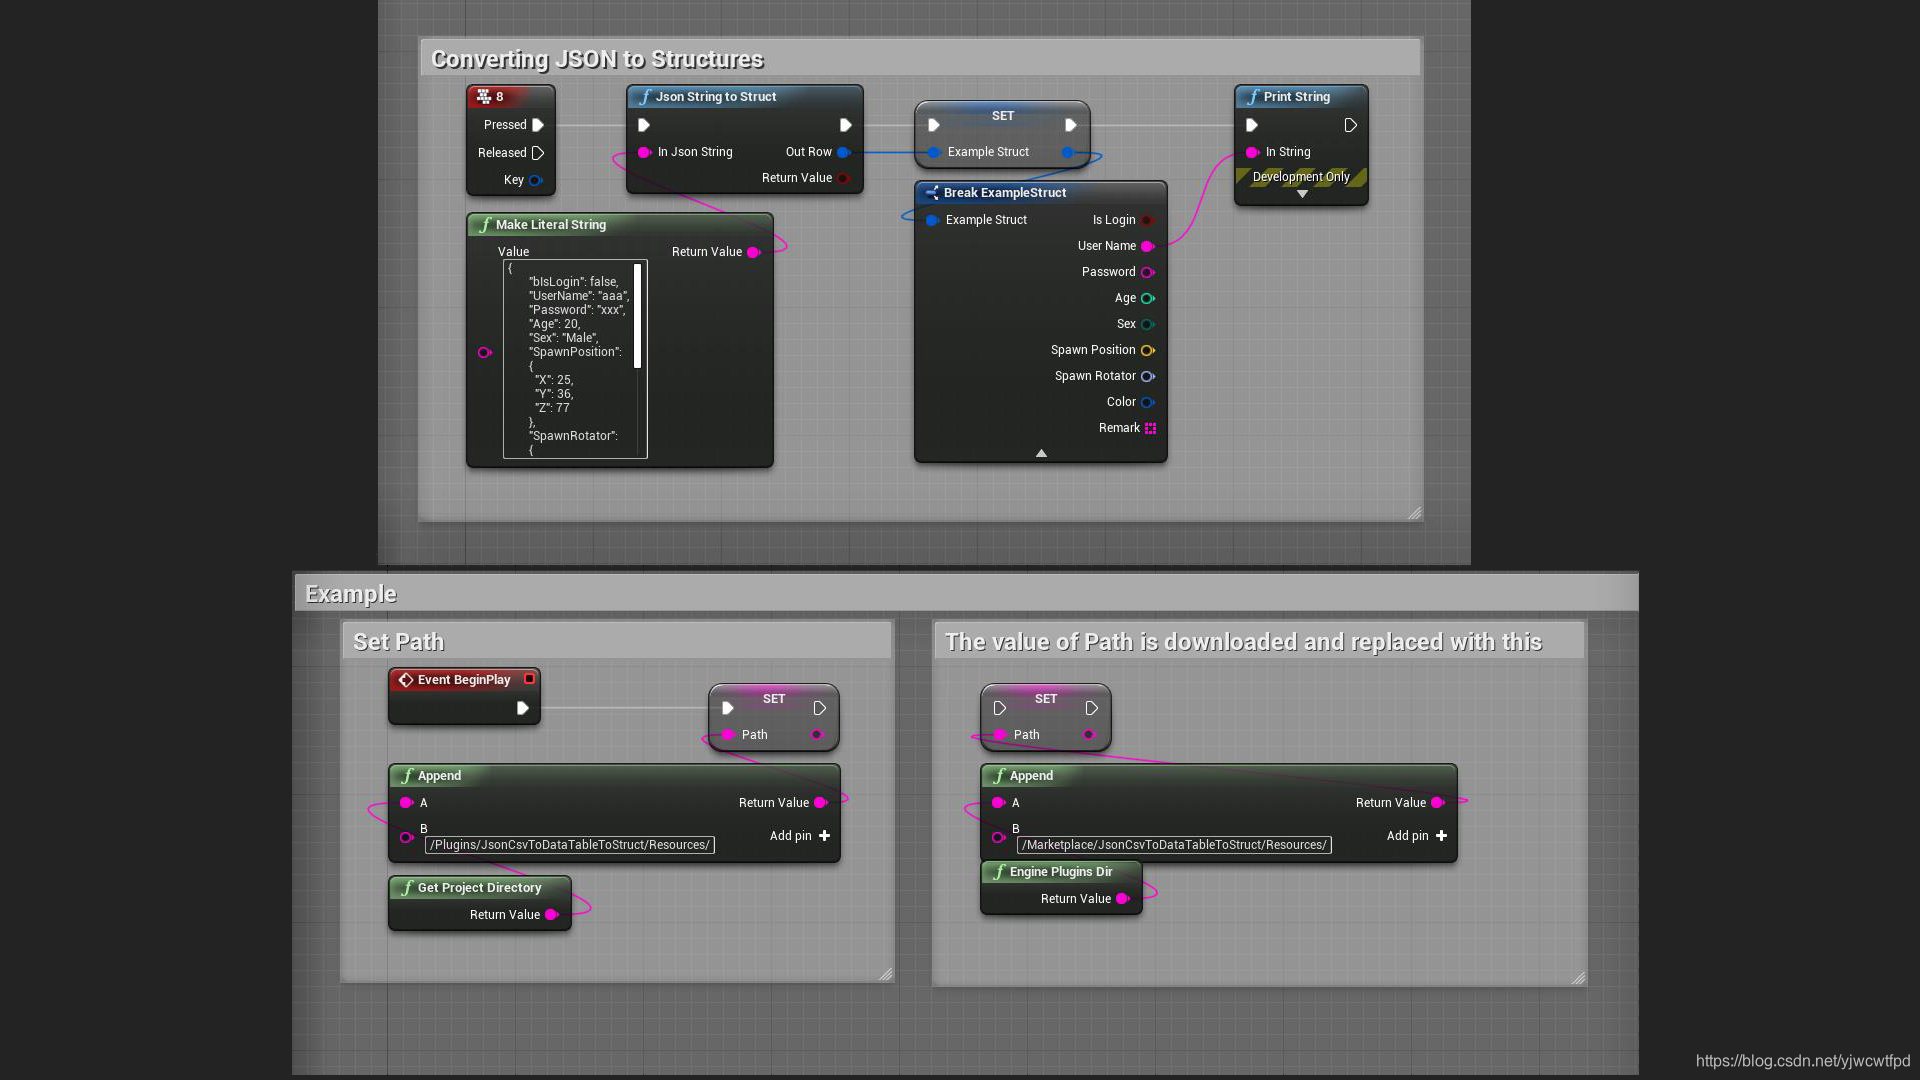Click the Make Literal String value scrollbar
The image size is (1920, 1080).
tap(638, 316)
